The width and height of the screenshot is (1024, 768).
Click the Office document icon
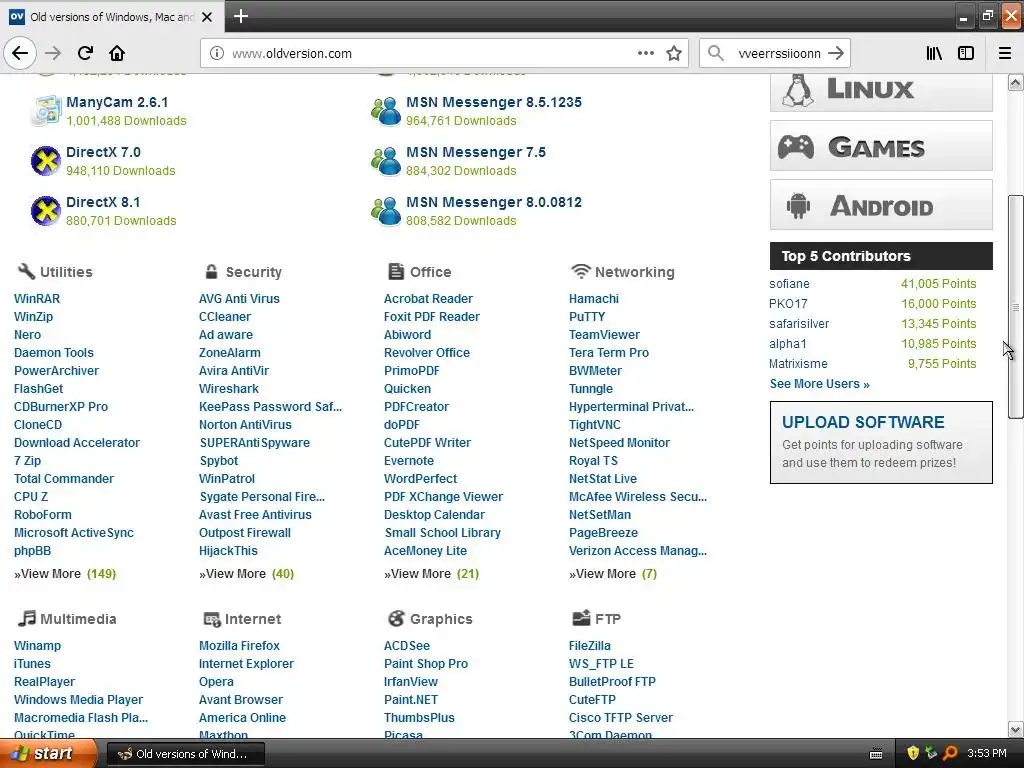coord(396,271)
